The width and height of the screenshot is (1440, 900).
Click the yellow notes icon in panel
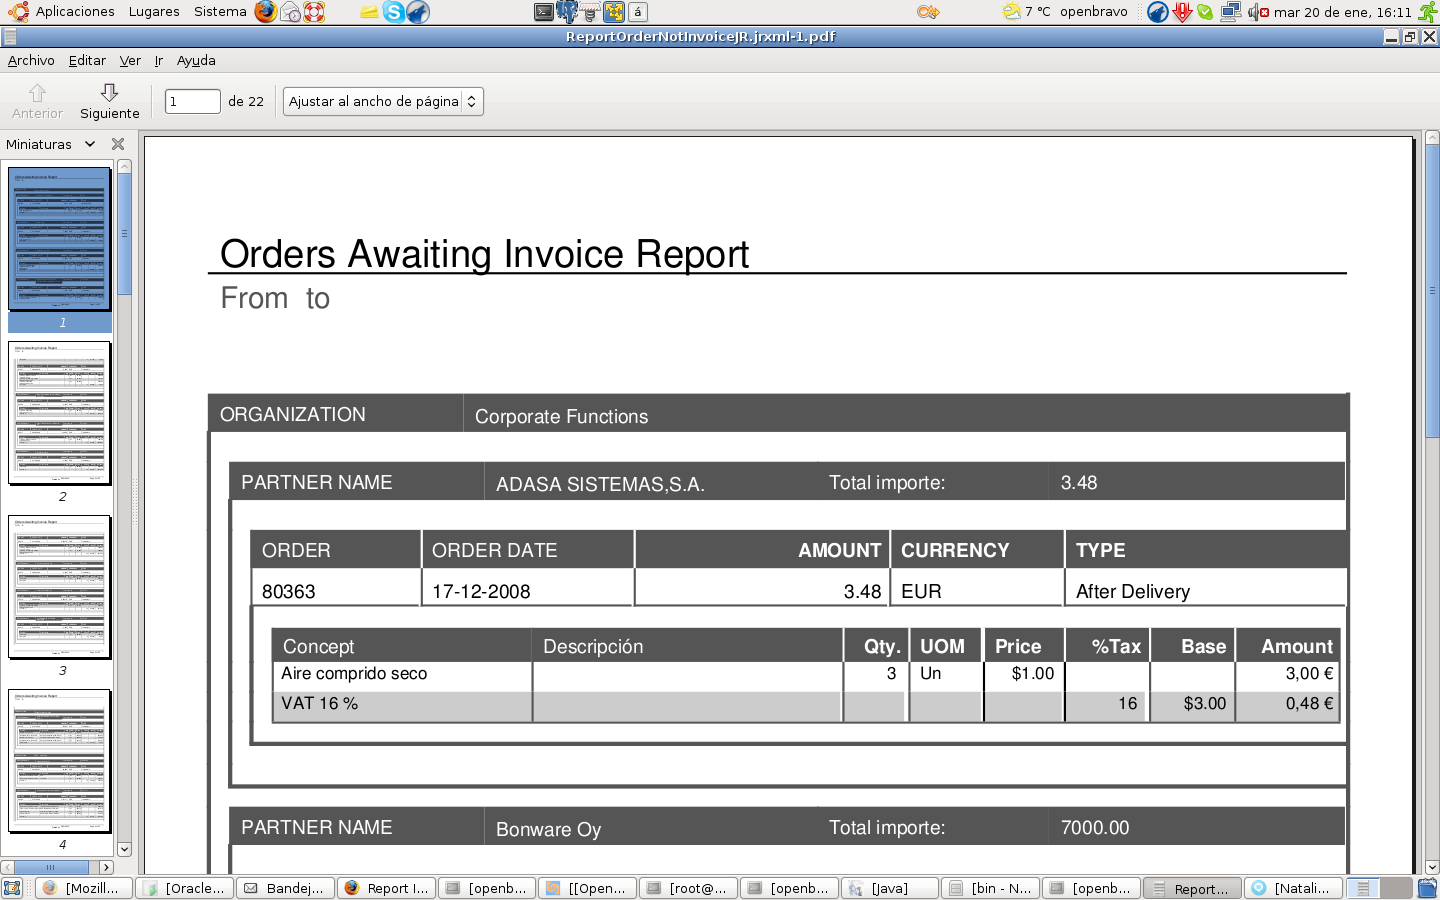pos(370,12)
